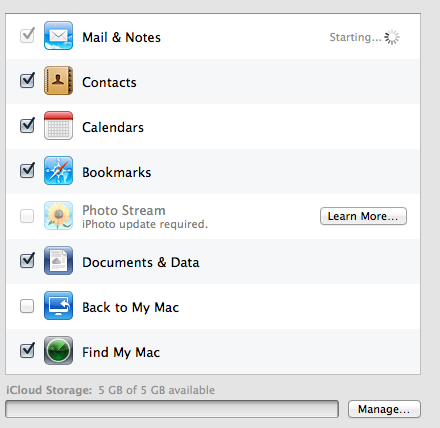The image size is (440, 428).
Task: Click "iPhoto update required." text
Action: click(x=145, y=224)
